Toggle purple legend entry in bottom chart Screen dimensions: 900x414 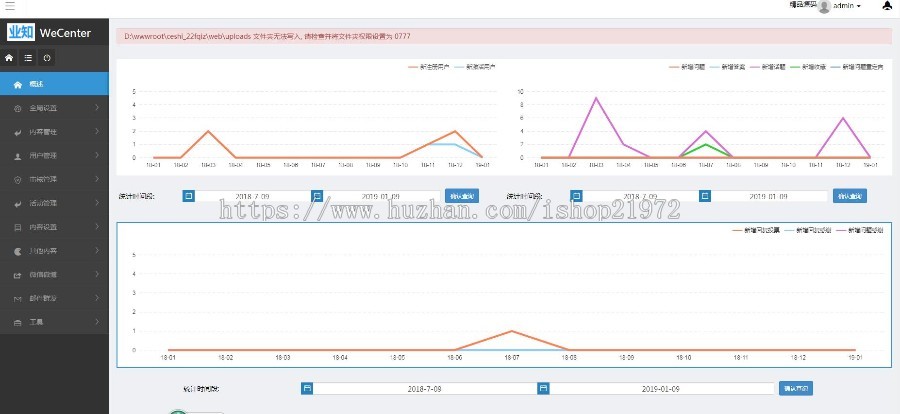(x=859, y=230)
